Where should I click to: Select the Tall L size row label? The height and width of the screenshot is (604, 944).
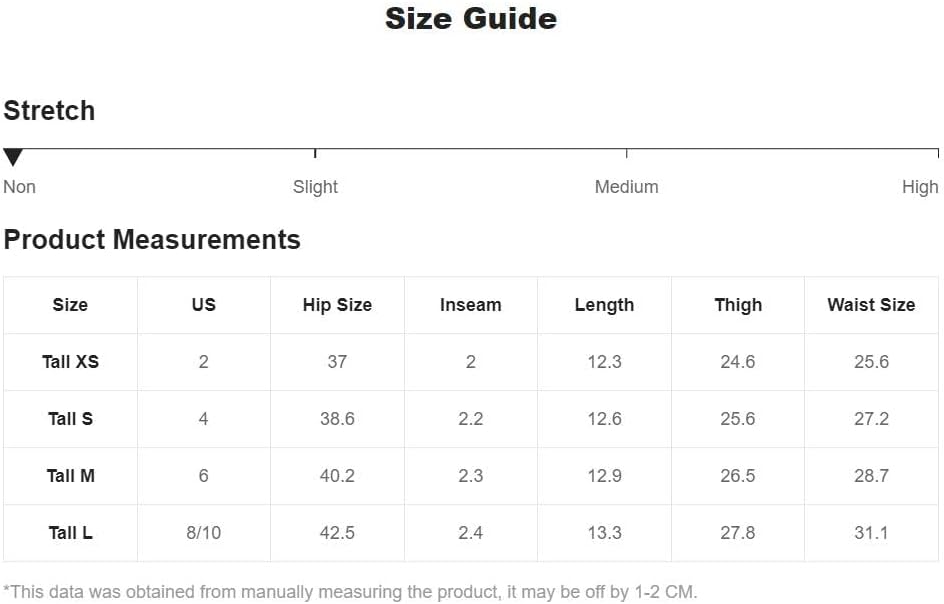coord(70,533)
